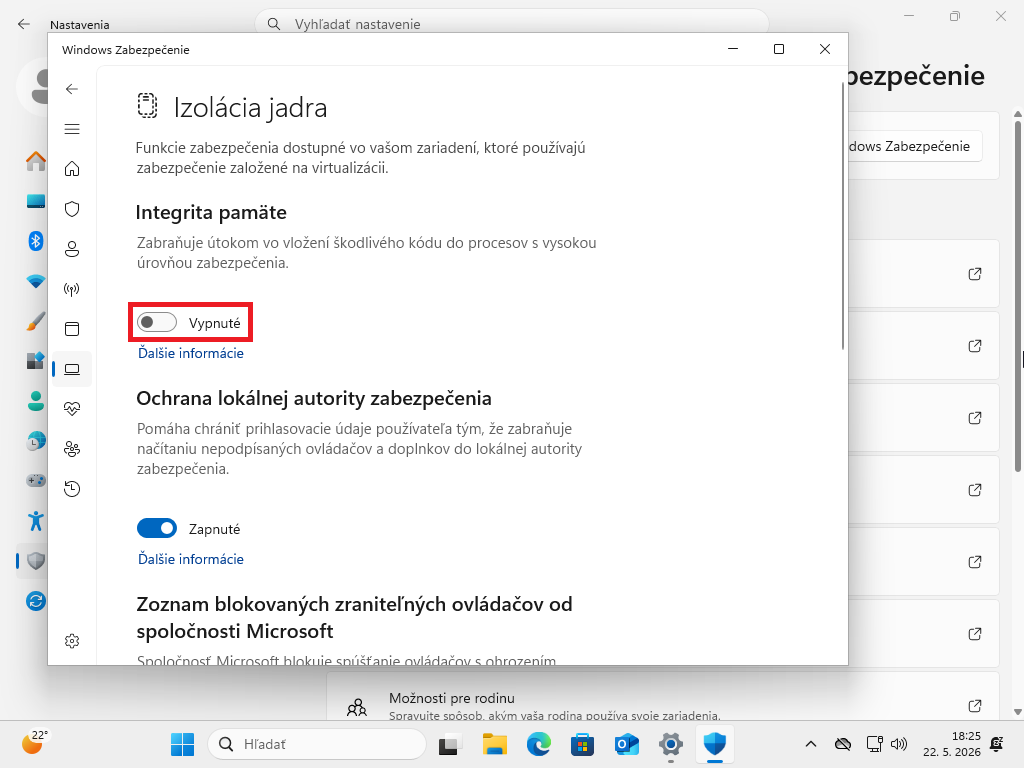This screenshot has width=1024, height=768.
Task: Open Time & language globe icon in Nastavenia
Action: coord(36,441)
